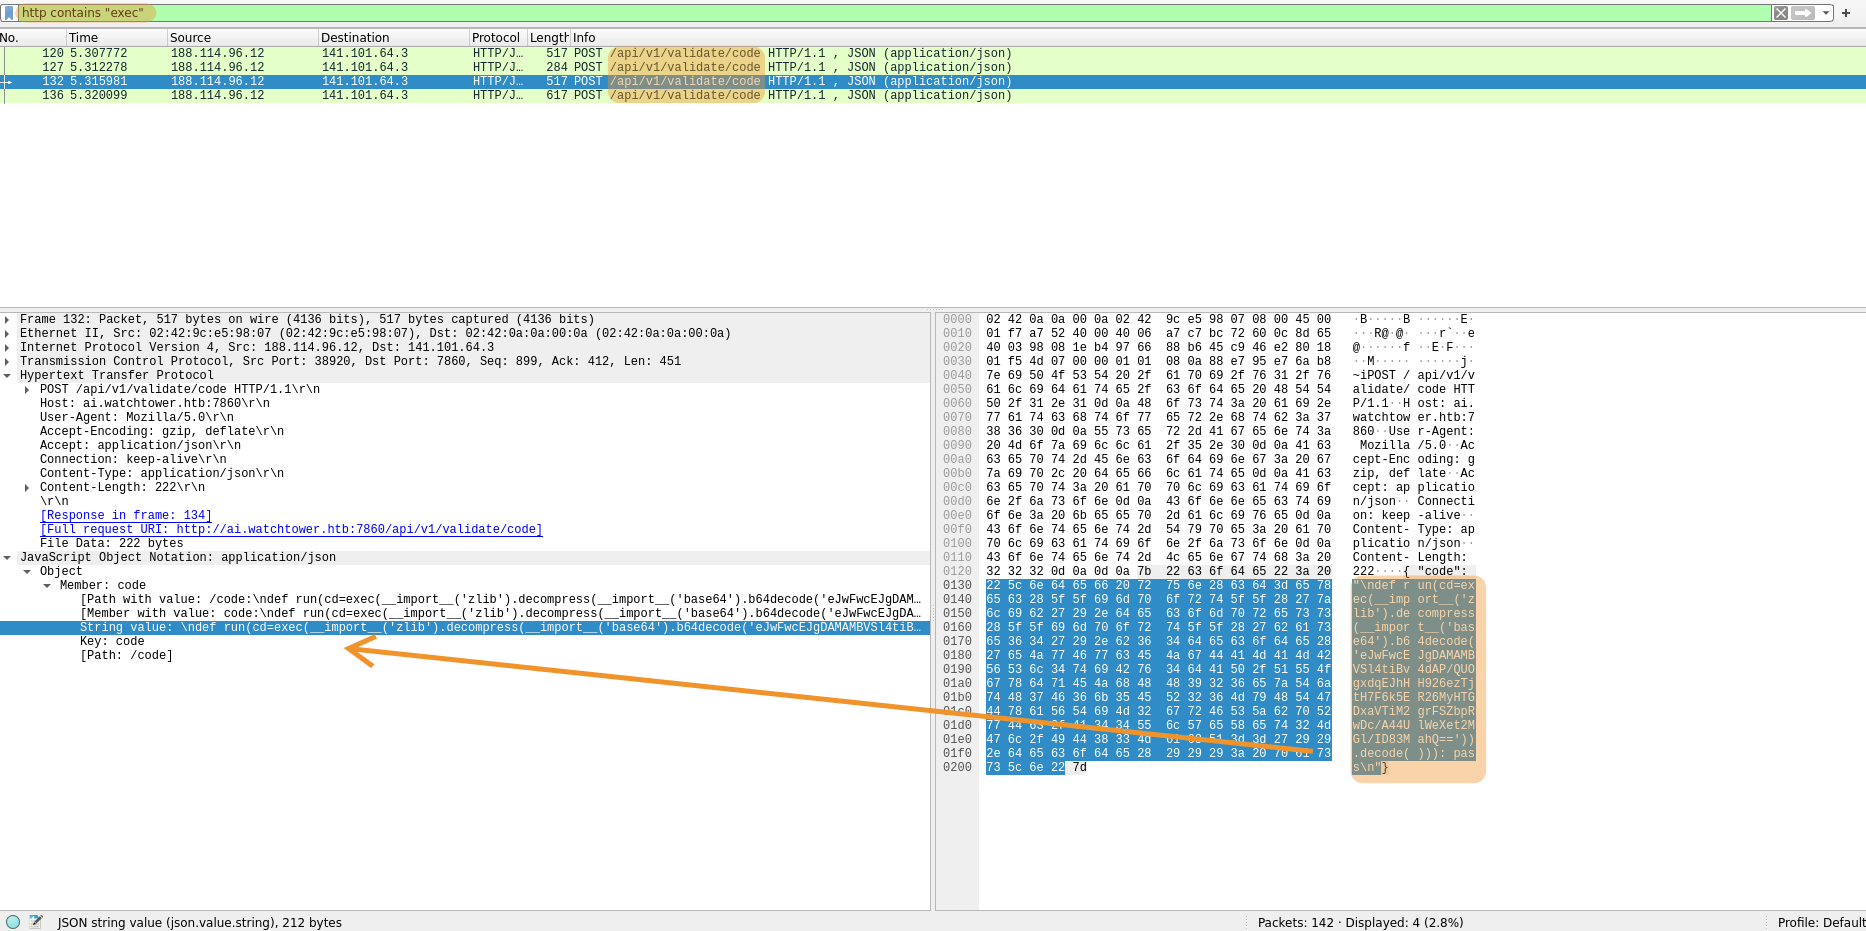Expand the Ethernet II tree node
The height and width of the screenshot is (931, 1866).
point(8,333)
